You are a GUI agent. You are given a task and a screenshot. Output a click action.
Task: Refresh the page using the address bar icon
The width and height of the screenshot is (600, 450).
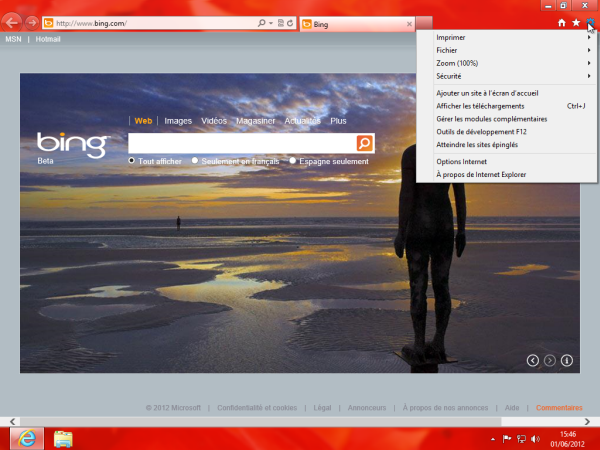coord(290,22)
